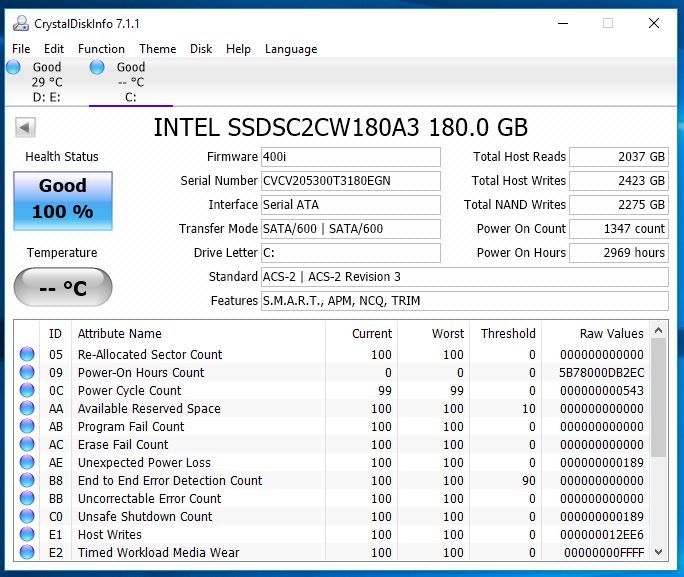
Task: Click Total Host Writes value 2423 GB
Action: (x=619, y=181)
